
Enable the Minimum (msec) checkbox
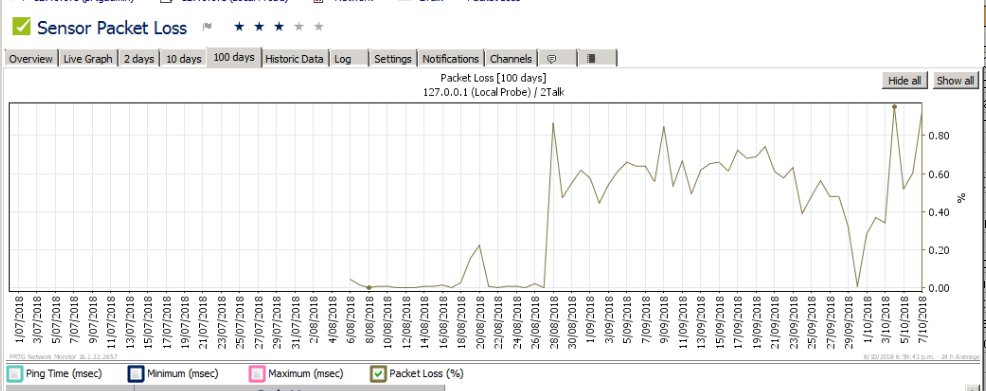coord(136,374)
